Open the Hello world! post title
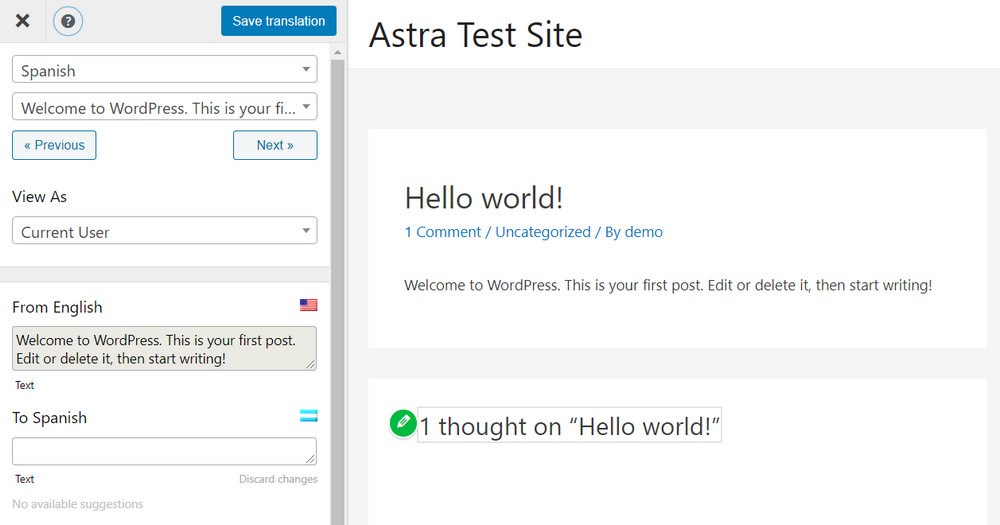The height and width of the screenshot is (525, 1000). click(484, 198)
